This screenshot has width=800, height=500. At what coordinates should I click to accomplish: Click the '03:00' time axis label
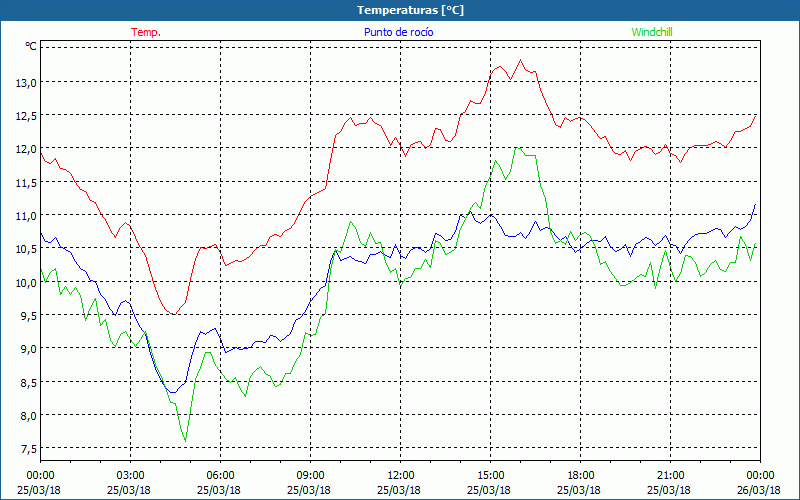(130, 476)
